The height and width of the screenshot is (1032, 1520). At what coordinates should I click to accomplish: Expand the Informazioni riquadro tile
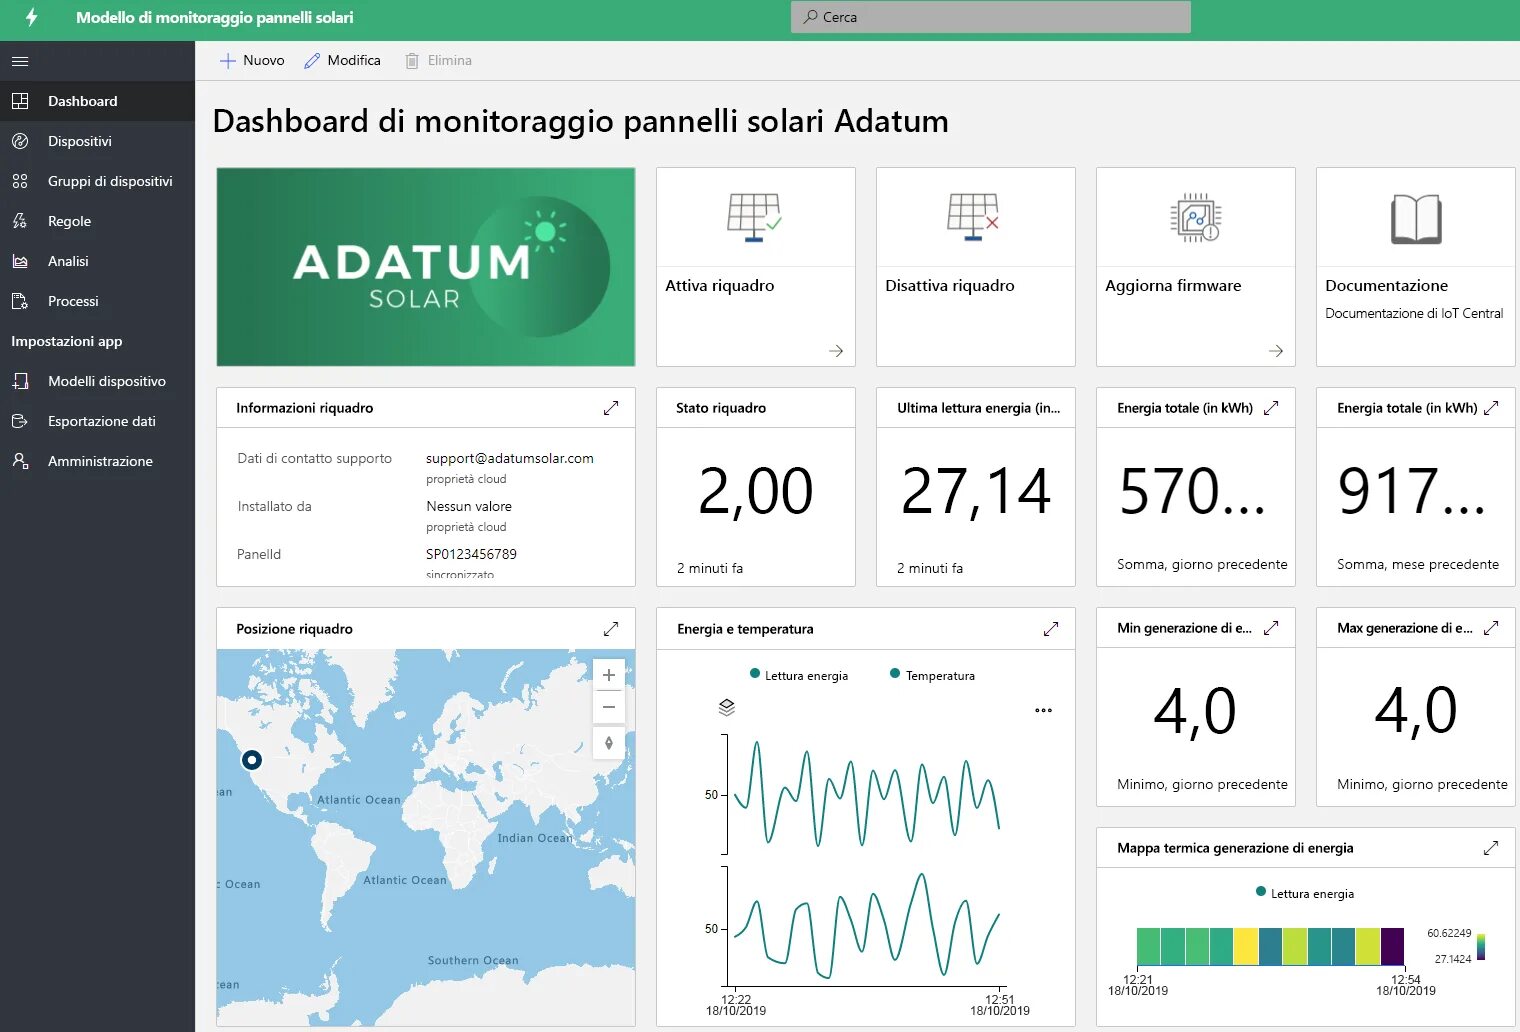611,407
